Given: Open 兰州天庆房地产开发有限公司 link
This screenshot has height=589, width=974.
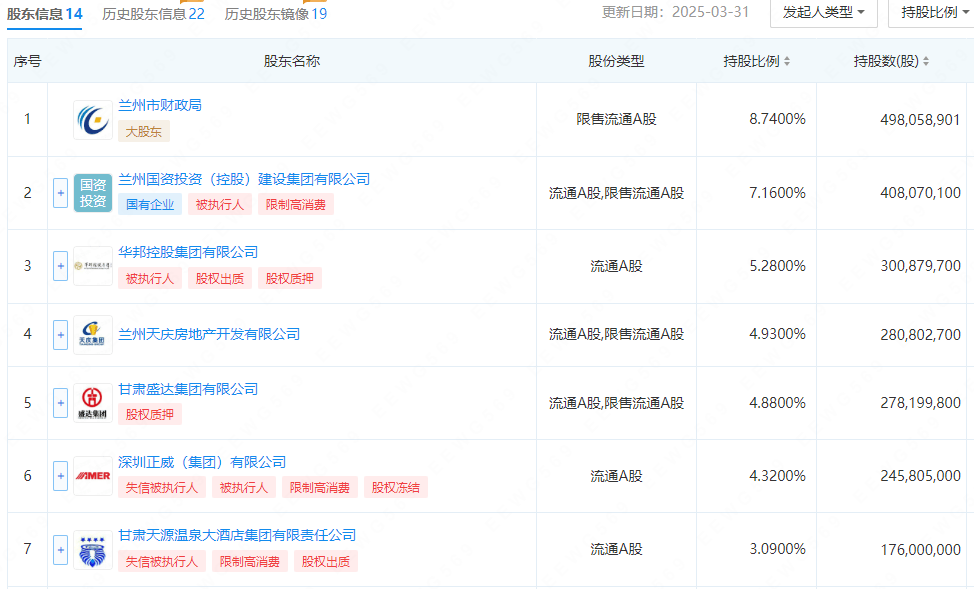Looking at the screenshot, I should [209, 334].
